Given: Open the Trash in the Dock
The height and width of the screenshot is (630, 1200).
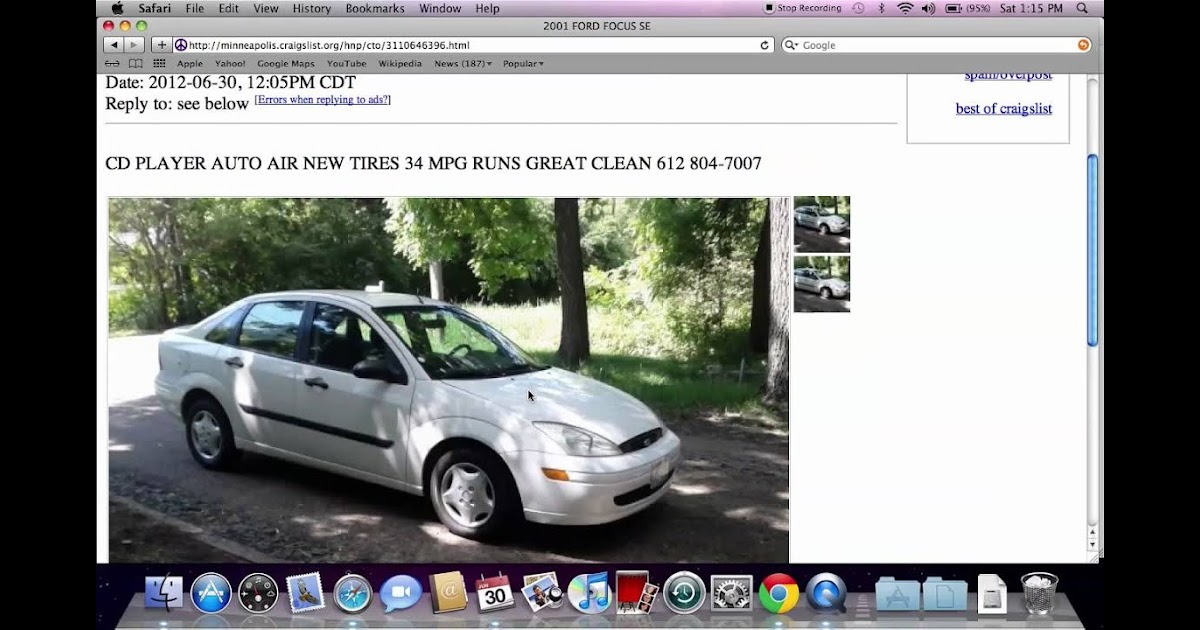Looking at the screenshot, I should (x=1039, y=593).
